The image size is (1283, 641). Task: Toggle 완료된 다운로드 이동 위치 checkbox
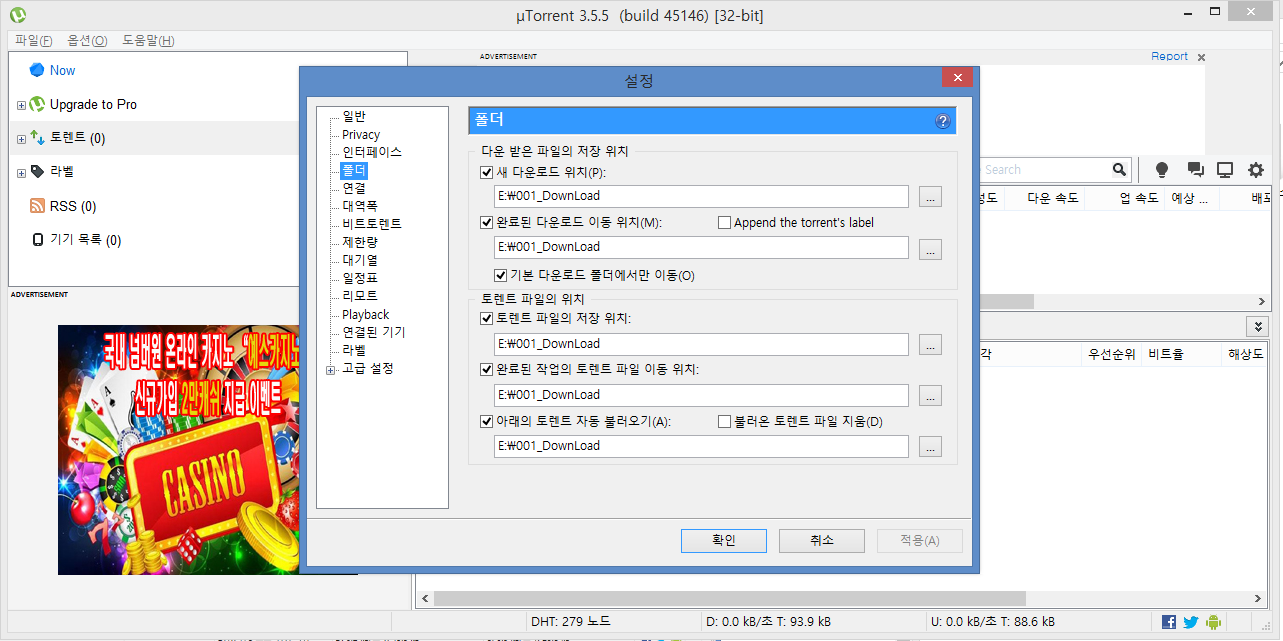coord(487,222)
